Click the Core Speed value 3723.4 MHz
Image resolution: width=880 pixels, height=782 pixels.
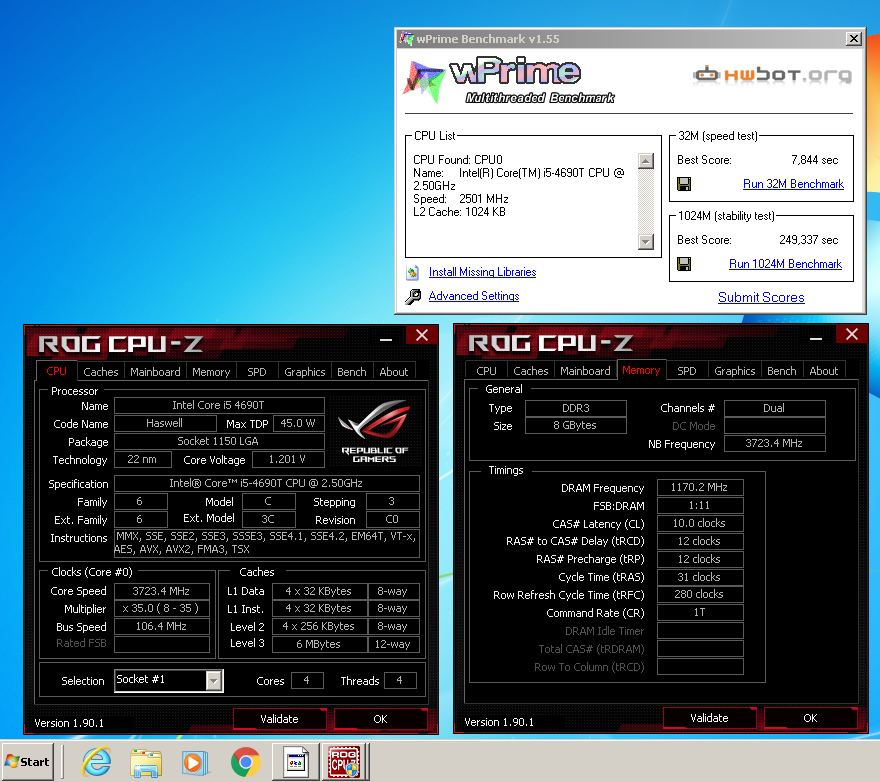(x=162, y=591)
